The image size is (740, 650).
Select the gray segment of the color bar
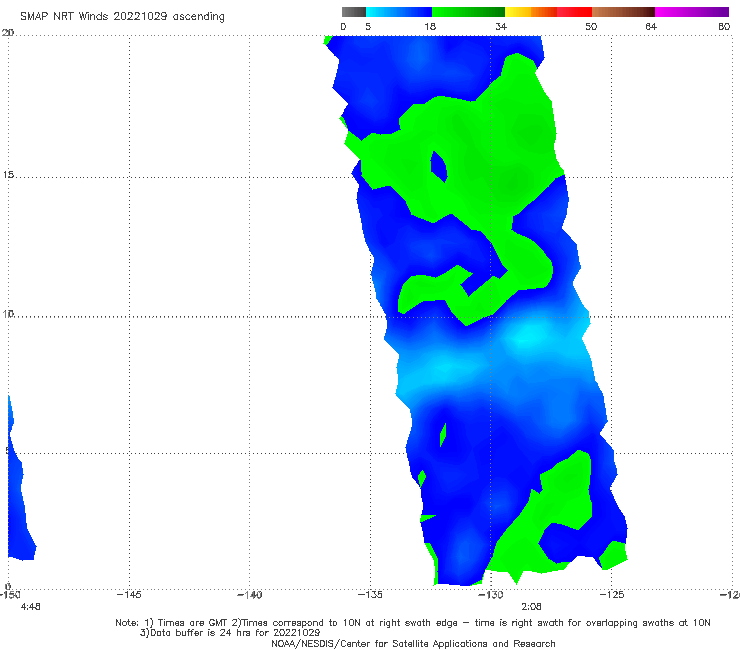pyautogui.click(x=353, y=12)
